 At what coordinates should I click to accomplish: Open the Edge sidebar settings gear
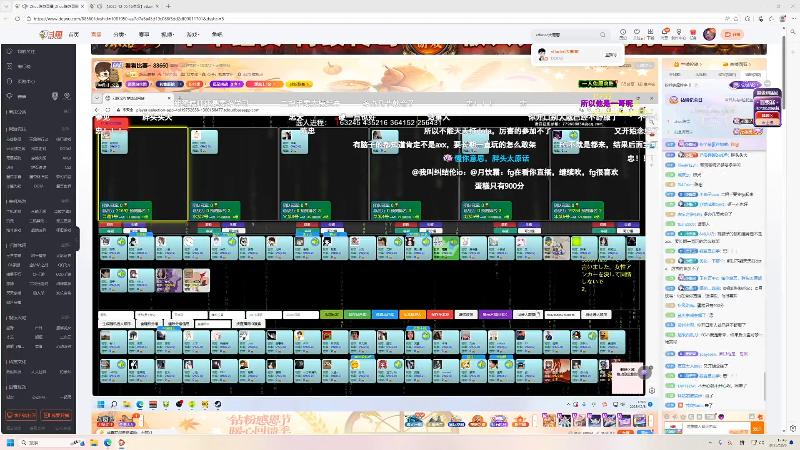pos(793,429)
